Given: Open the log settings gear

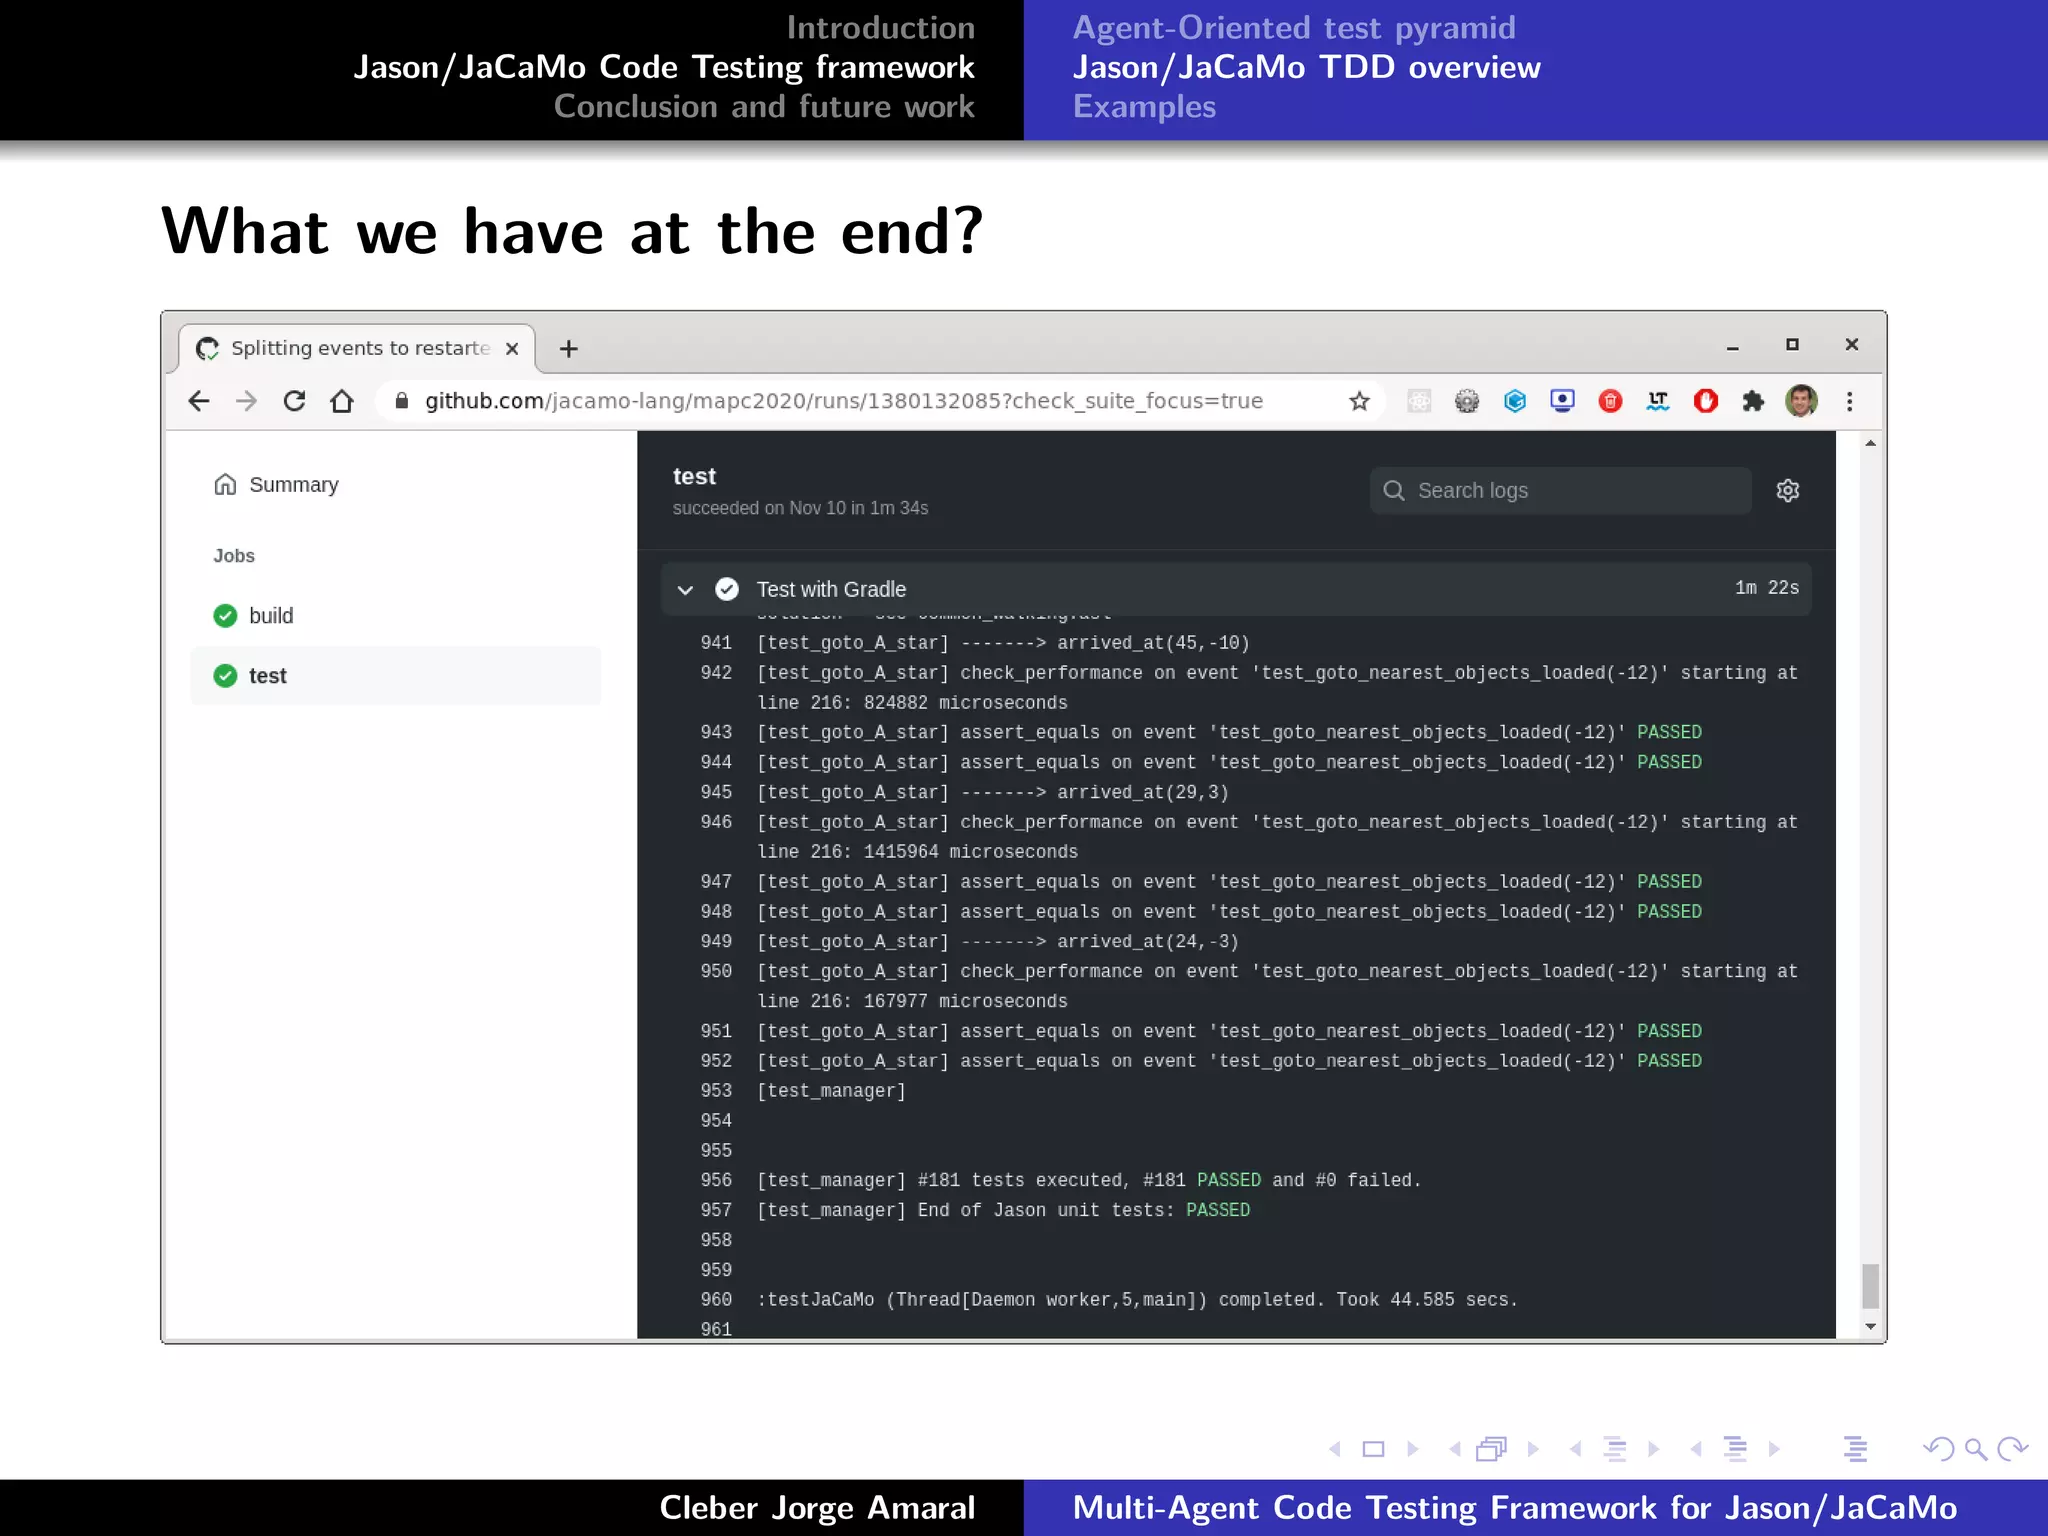Looking at the screenshot, I should [1787, 490].
